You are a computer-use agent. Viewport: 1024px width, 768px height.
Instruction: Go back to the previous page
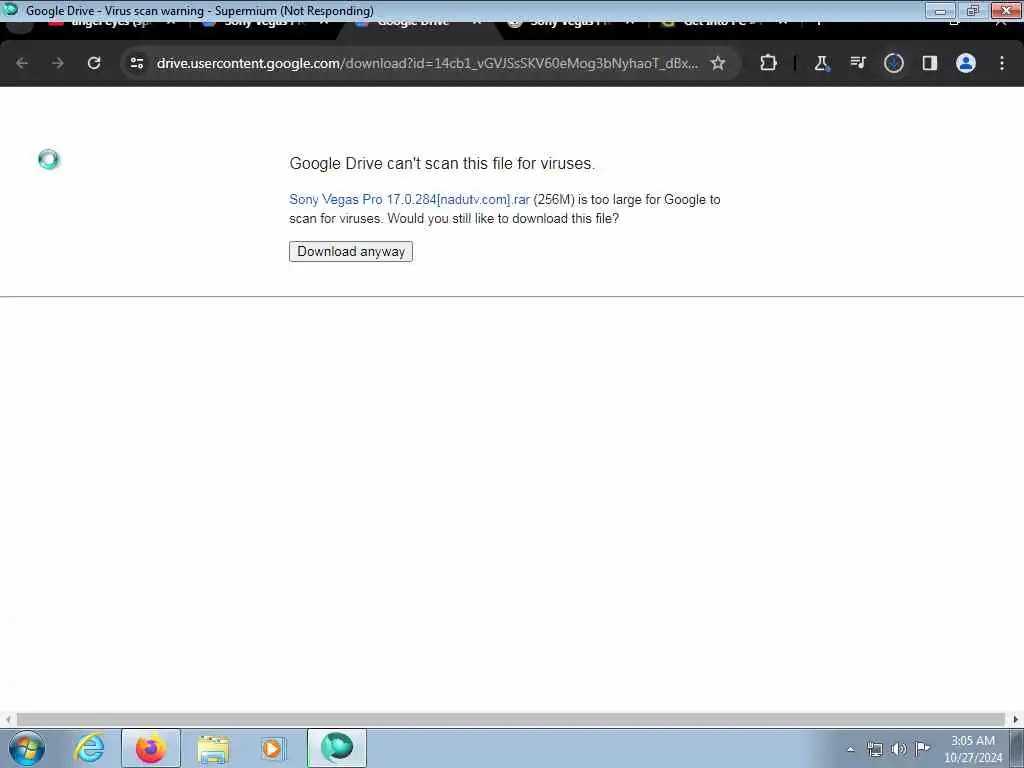pyautogui.click(x=22, y=63)
